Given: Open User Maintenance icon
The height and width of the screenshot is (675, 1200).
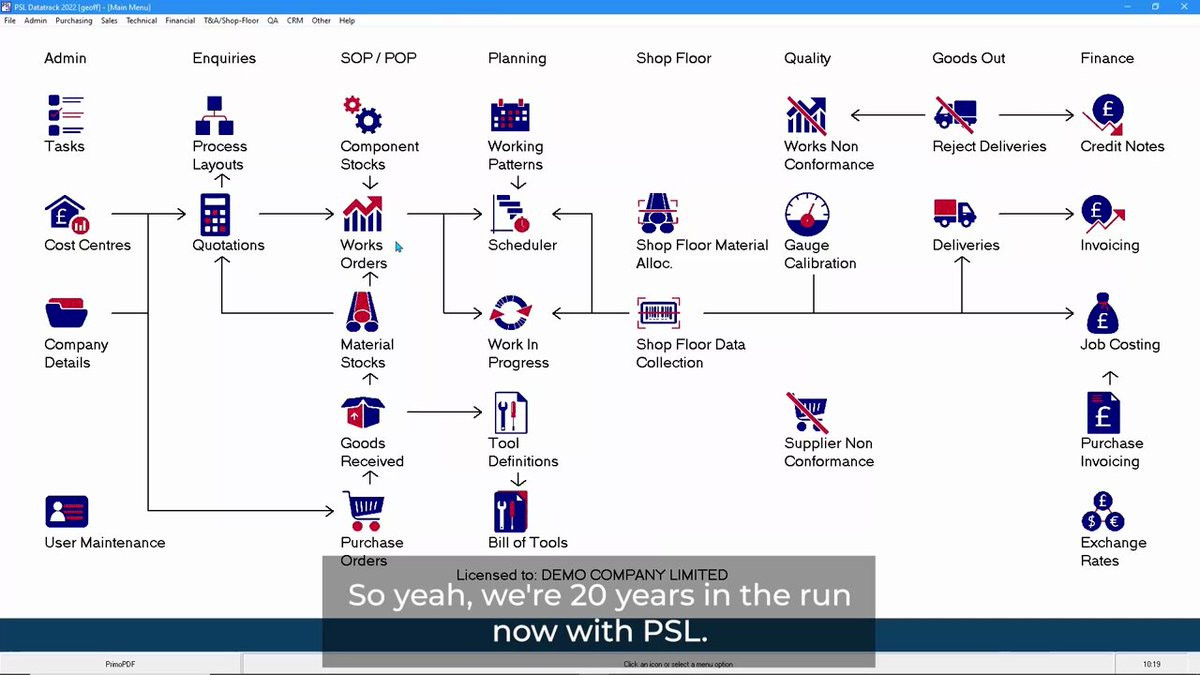Looking at the screenshot, I should (67, 512).
